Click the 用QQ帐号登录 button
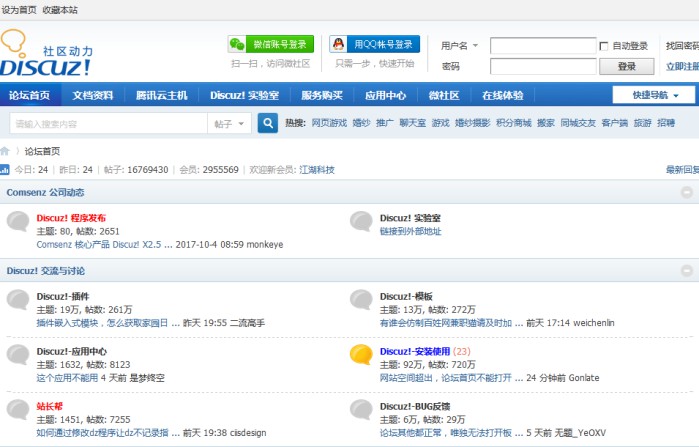699x447 pixels. 374,44
